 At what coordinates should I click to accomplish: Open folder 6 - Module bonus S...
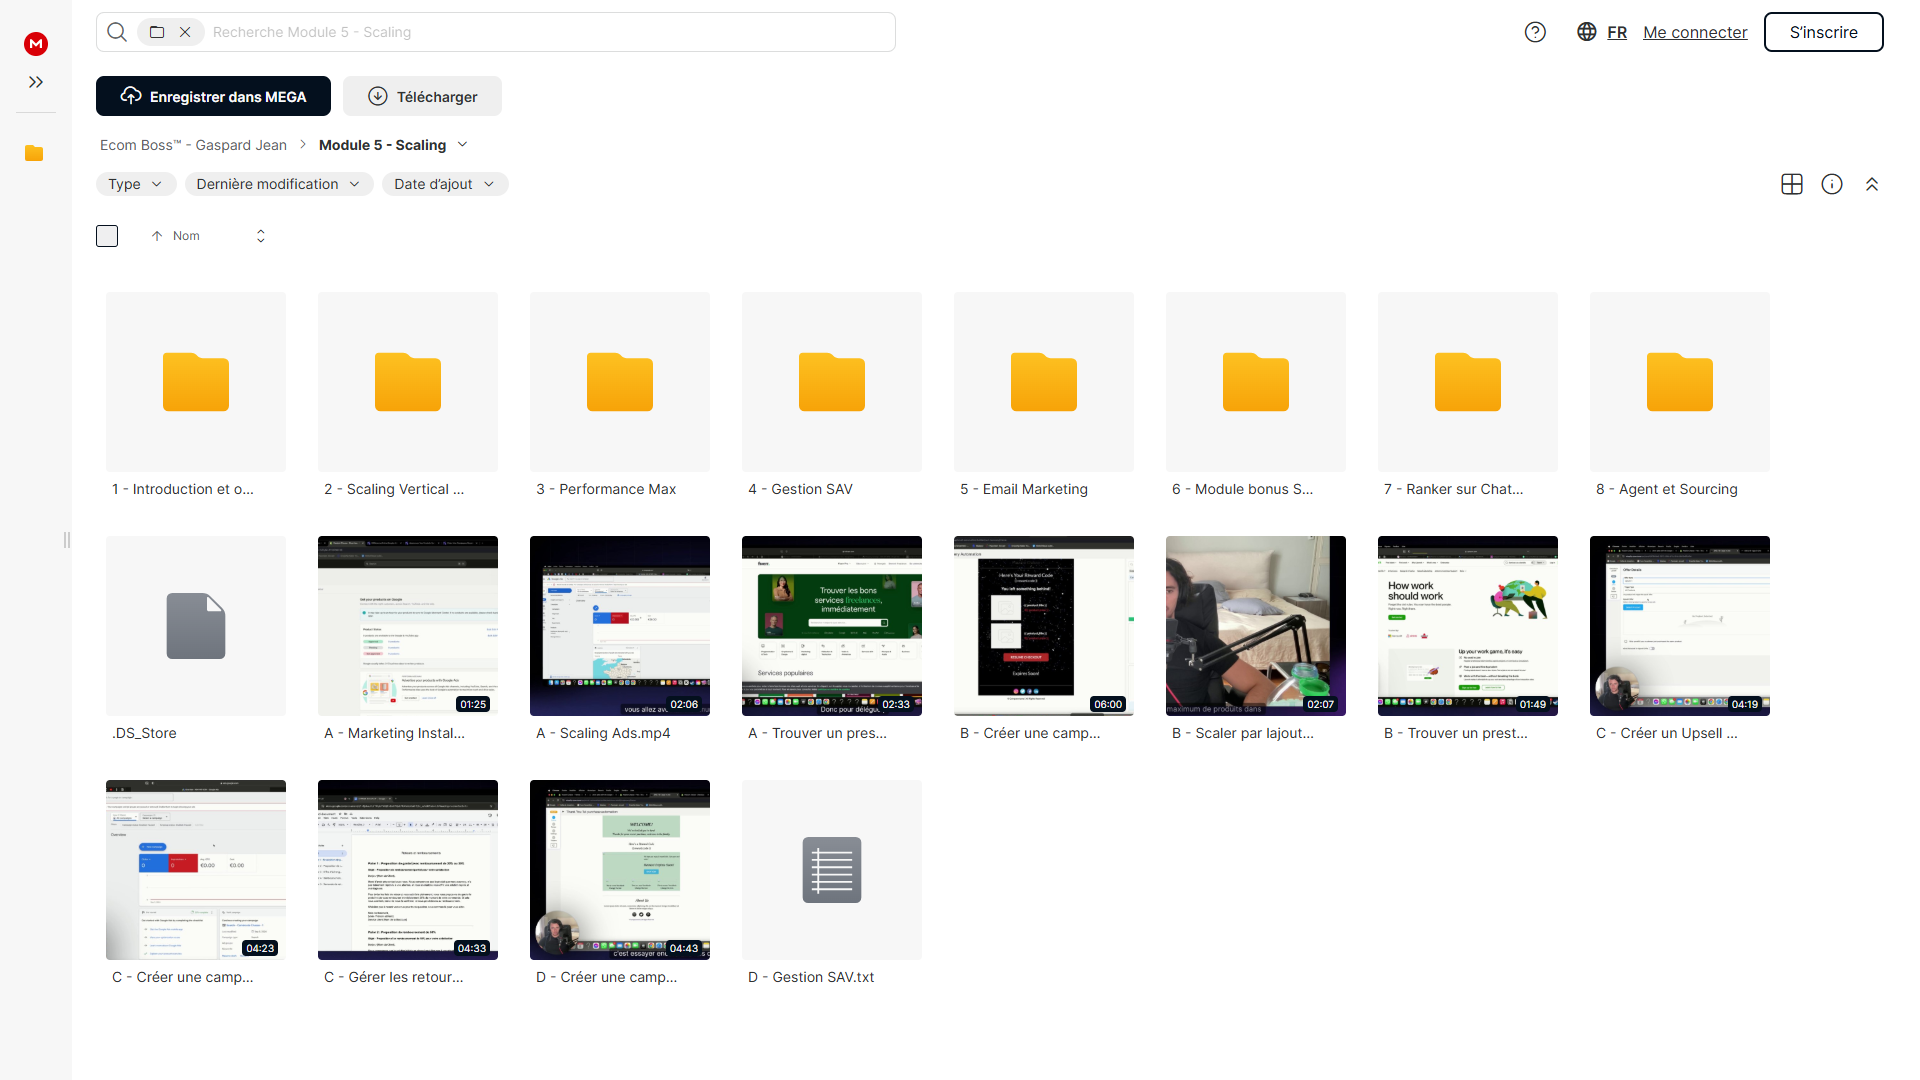1256,382
